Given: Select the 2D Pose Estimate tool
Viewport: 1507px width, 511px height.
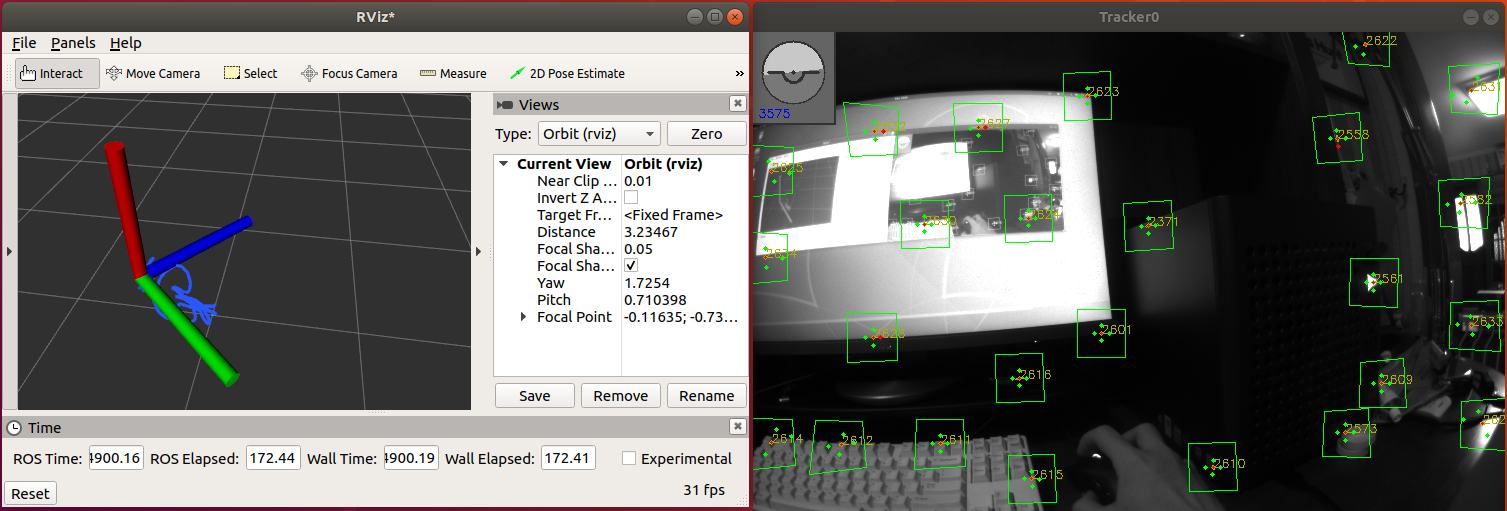Looking at the screenshot, I should point(567,73).
